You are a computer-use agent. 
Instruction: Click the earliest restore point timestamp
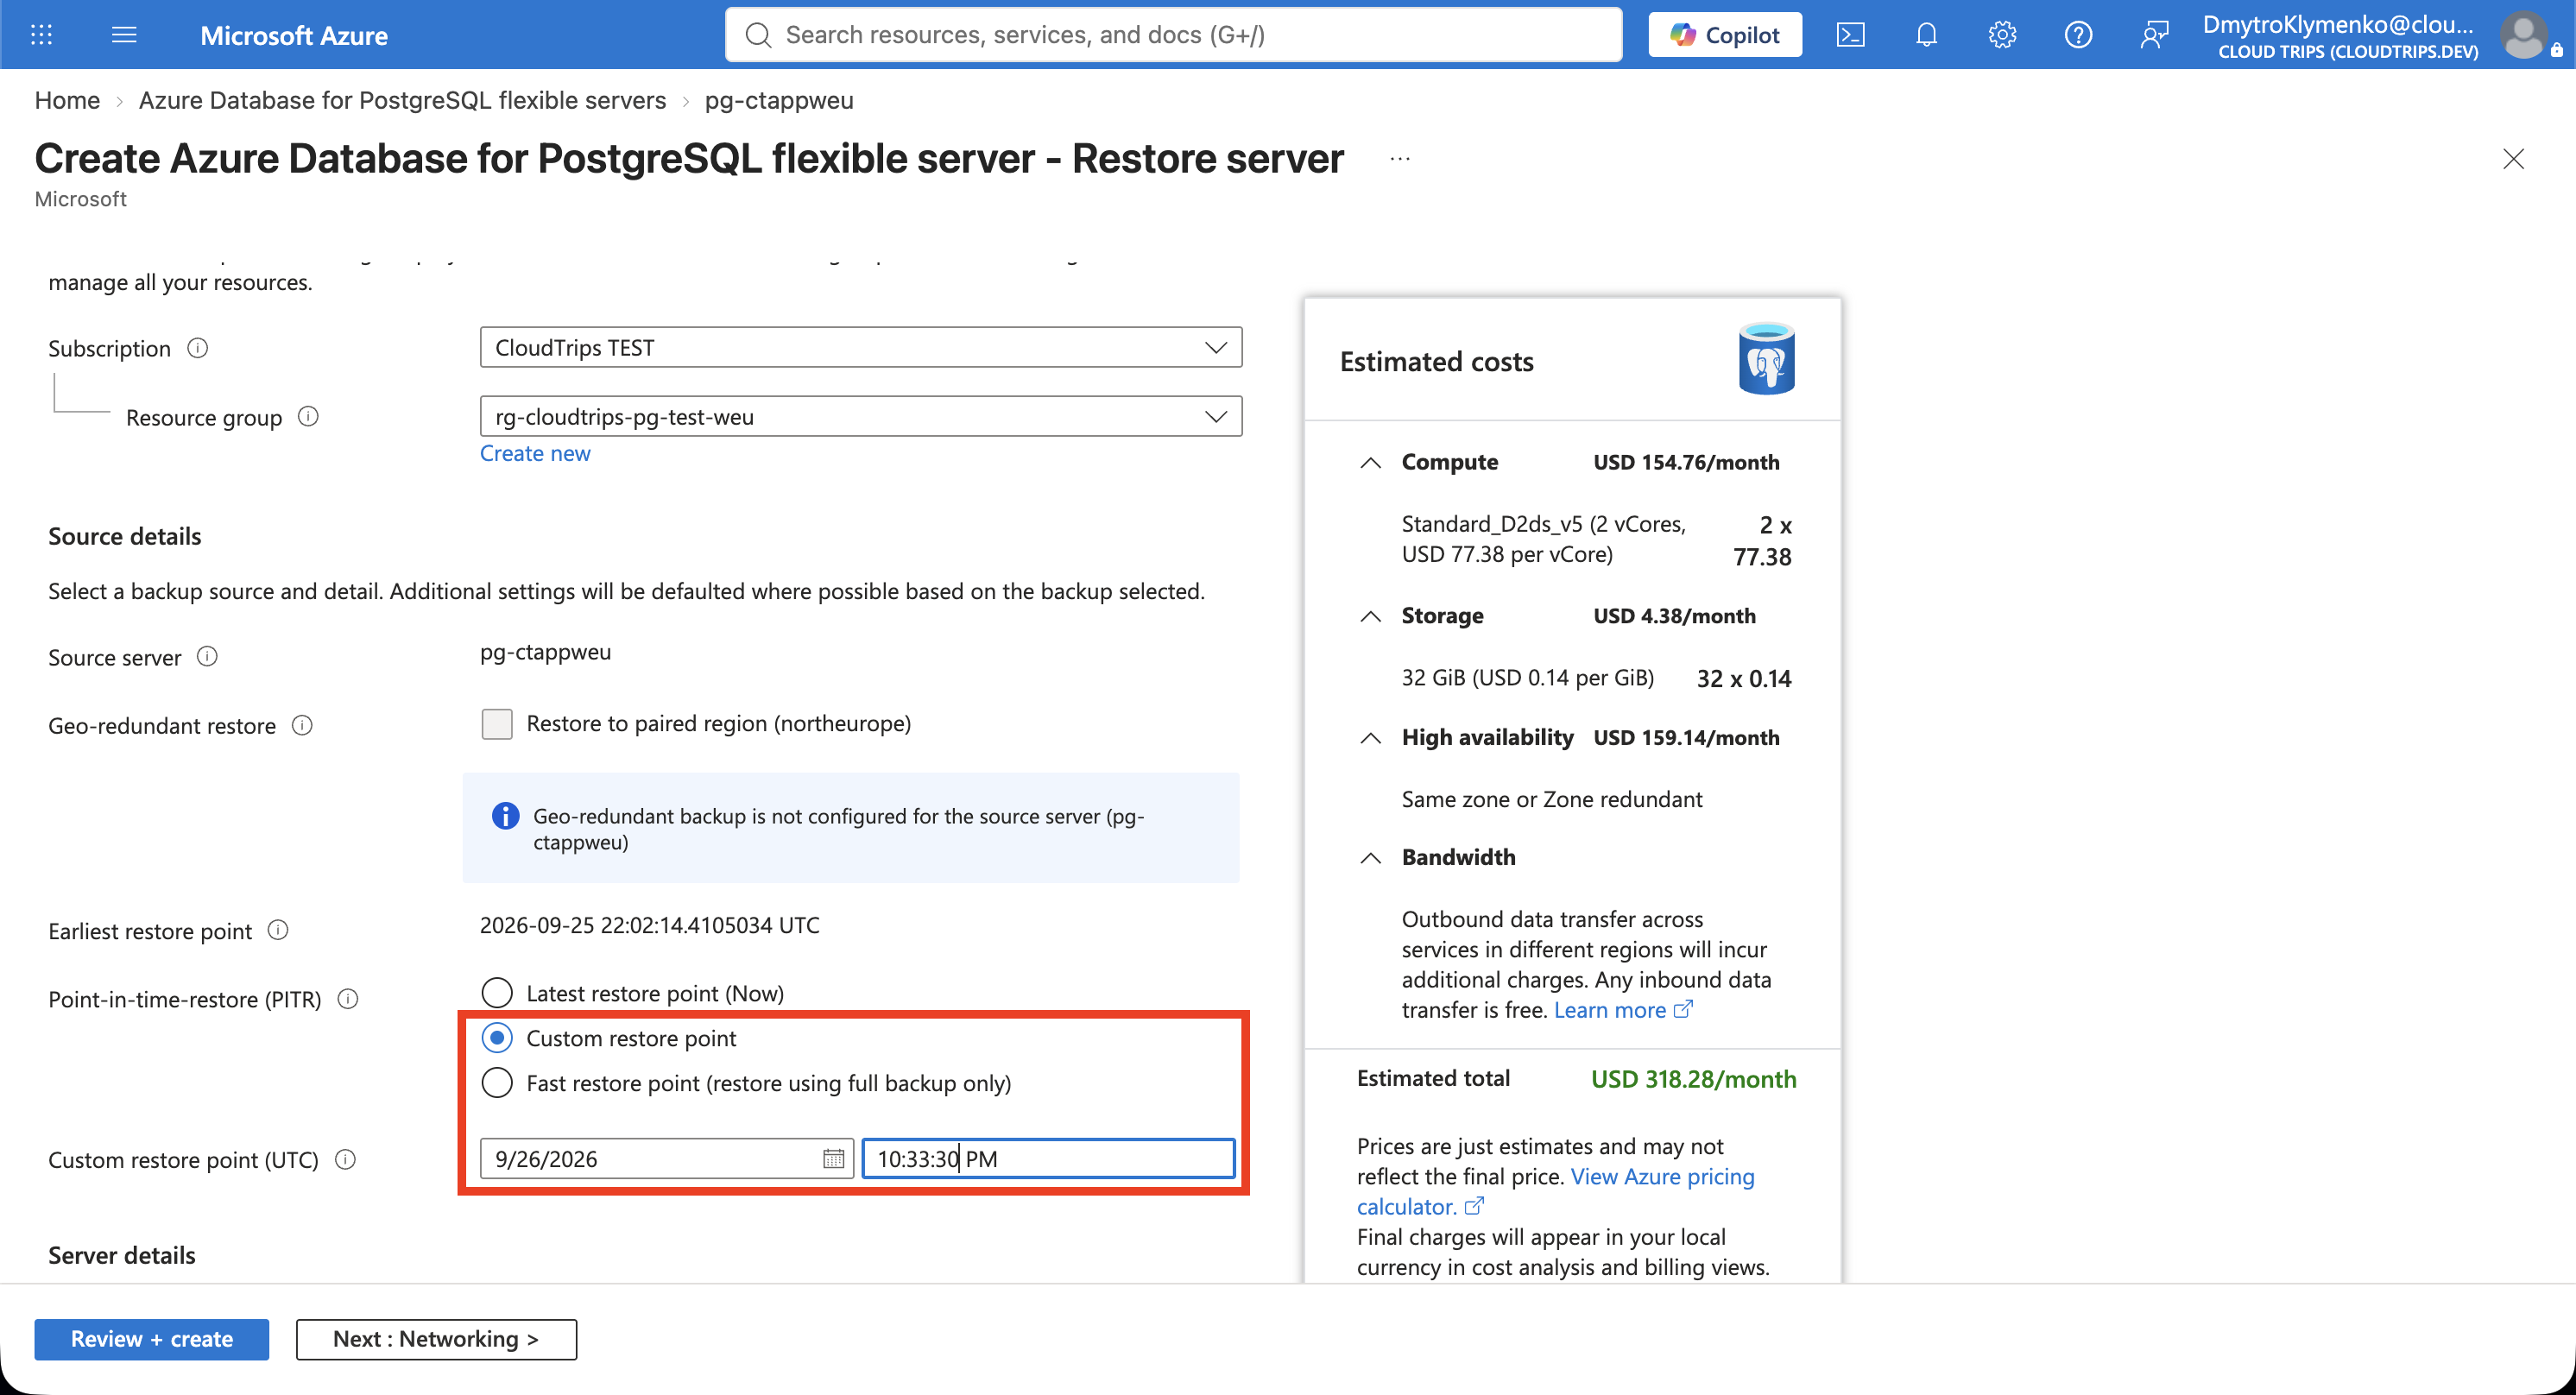coord(650,925)
